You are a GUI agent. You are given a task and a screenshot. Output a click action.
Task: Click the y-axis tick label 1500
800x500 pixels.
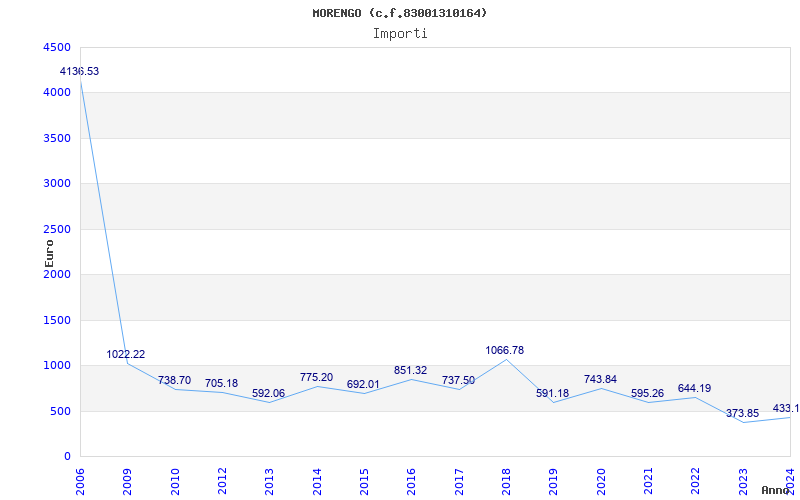pos(57,320)
